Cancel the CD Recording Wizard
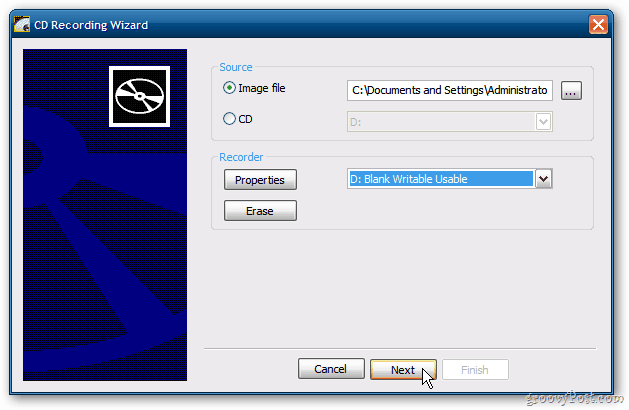 (x=331, y=369)
